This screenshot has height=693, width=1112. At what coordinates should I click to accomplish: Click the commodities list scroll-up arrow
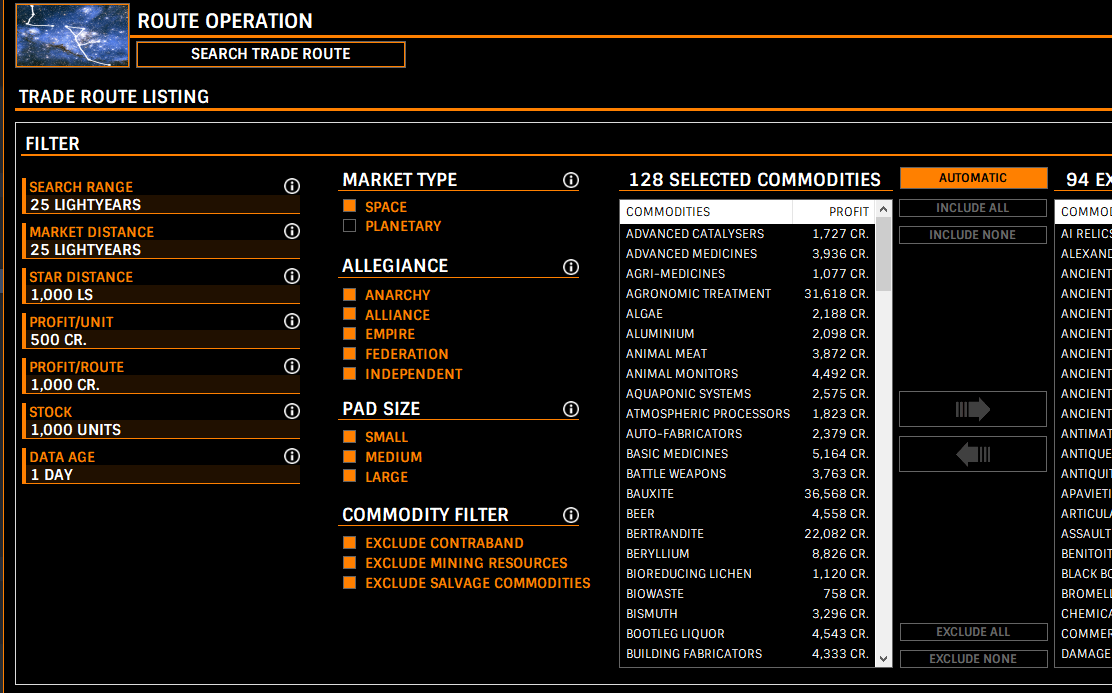(884, 209)
